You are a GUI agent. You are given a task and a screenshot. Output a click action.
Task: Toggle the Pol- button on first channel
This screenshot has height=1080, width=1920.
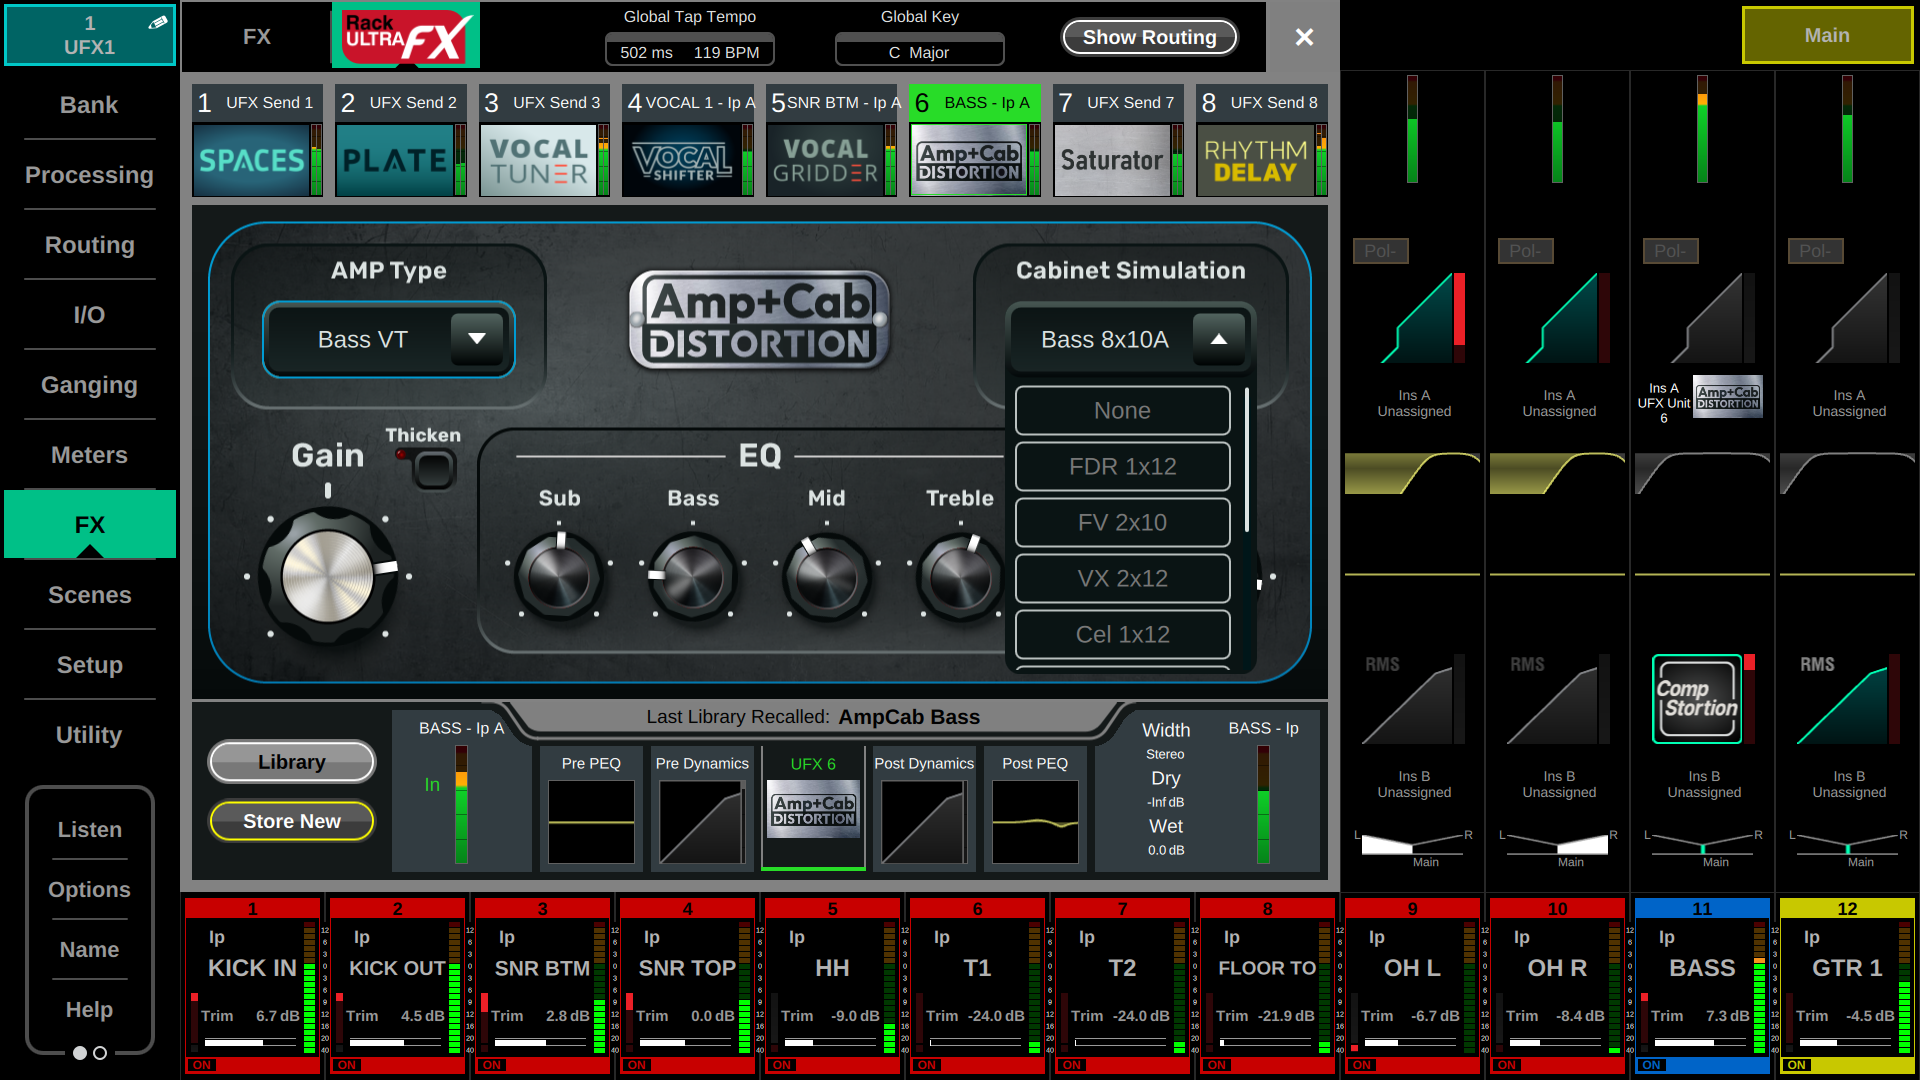(1380, 251)
